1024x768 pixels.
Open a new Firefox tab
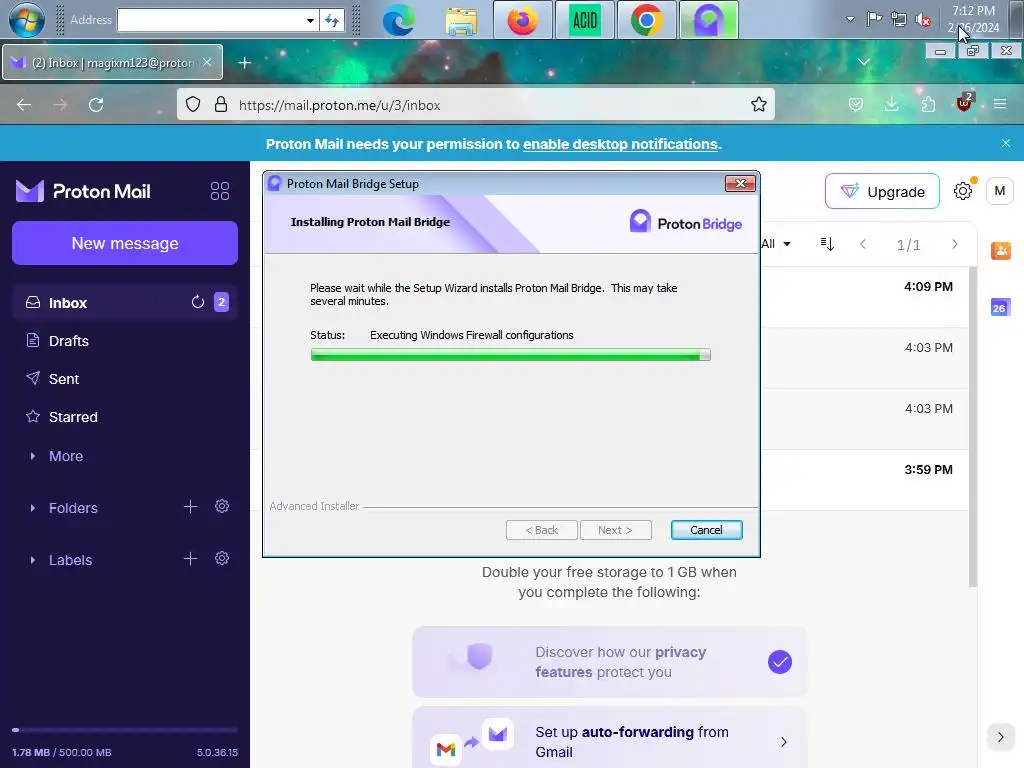click(244, 63)
